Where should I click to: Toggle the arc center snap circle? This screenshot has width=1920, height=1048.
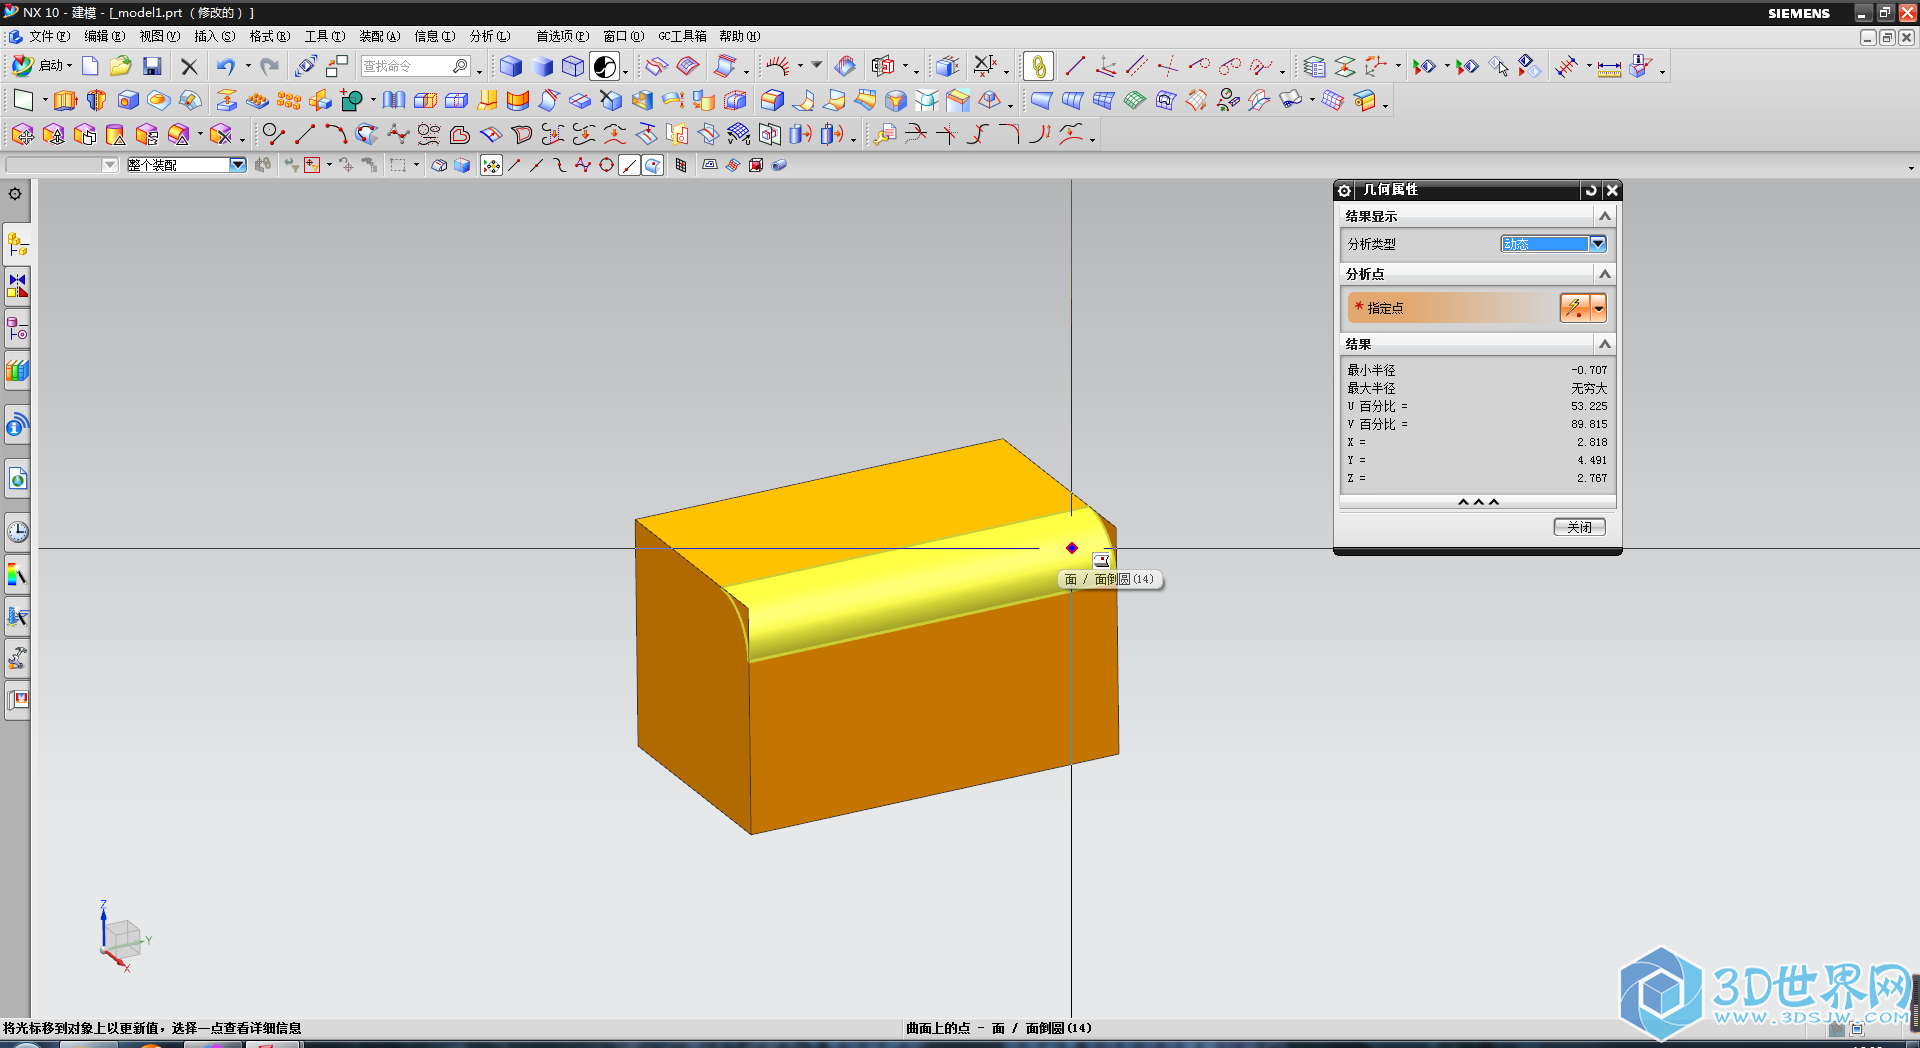(606, 166)
